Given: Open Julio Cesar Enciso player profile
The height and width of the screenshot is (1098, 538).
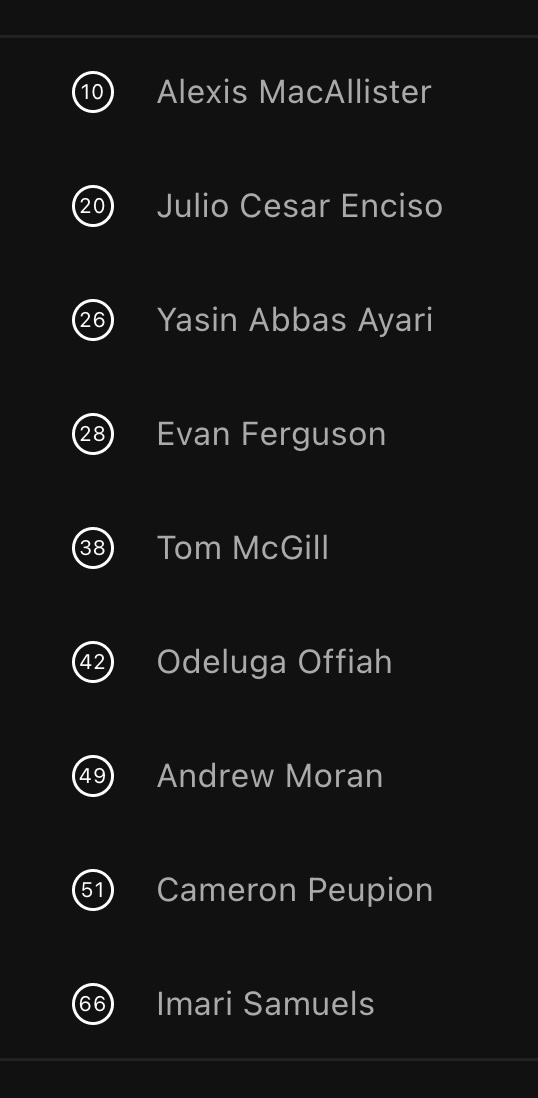Looking at the screenshot, I should 300,206.
